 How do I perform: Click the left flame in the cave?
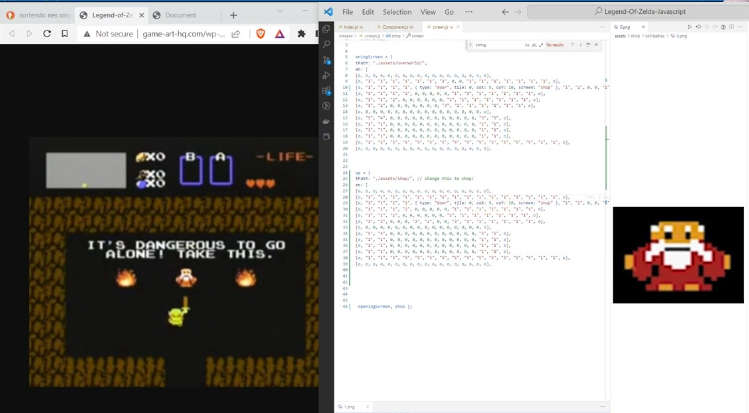(126, 277)
